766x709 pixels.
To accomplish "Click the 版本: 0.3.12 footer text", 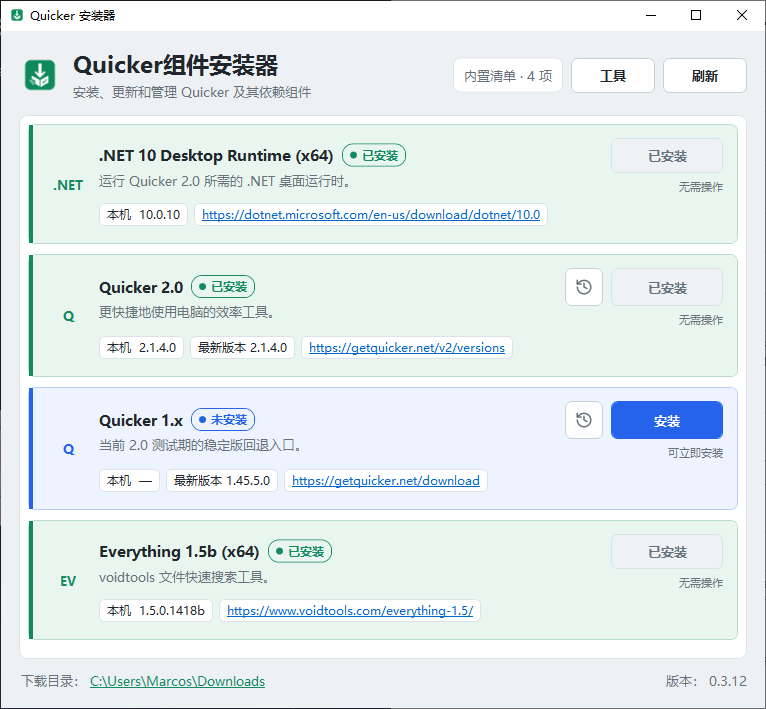I will [x=706, y=681].
